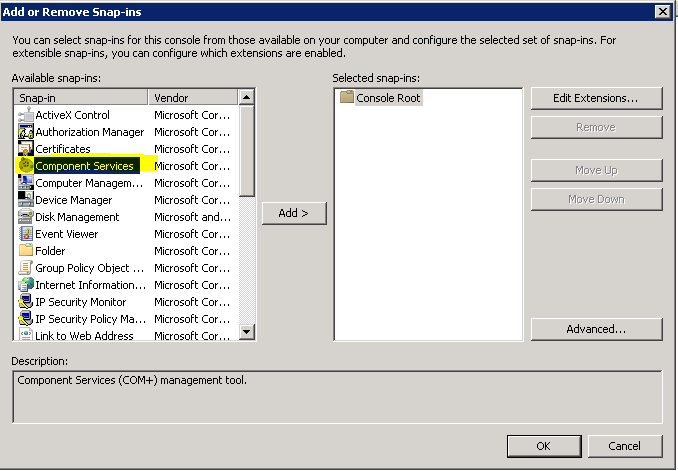The height and width of the screenshot is (471, 678).
Task: Choose the Group Policy Object snap-in
Action: (x=82, y=268)
